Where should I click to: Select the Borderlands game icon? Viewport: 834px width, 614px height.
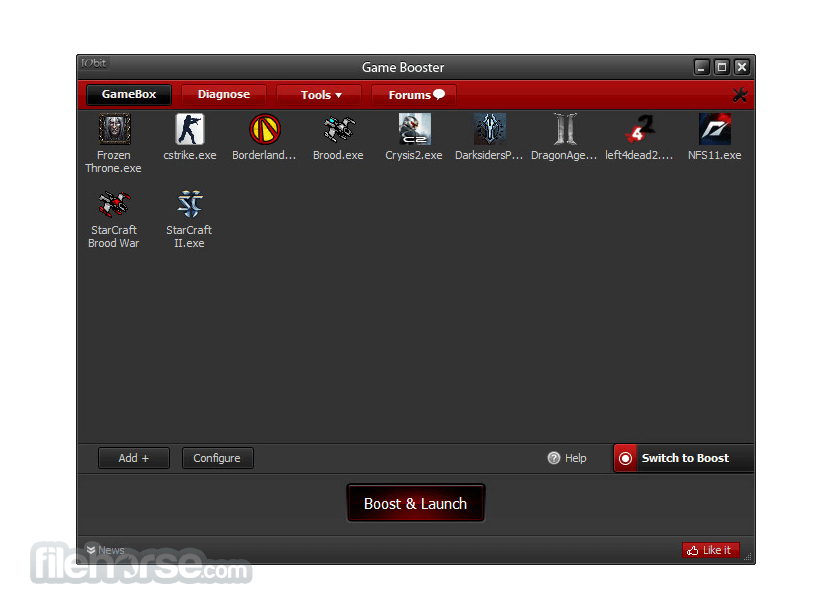(264, 129)
